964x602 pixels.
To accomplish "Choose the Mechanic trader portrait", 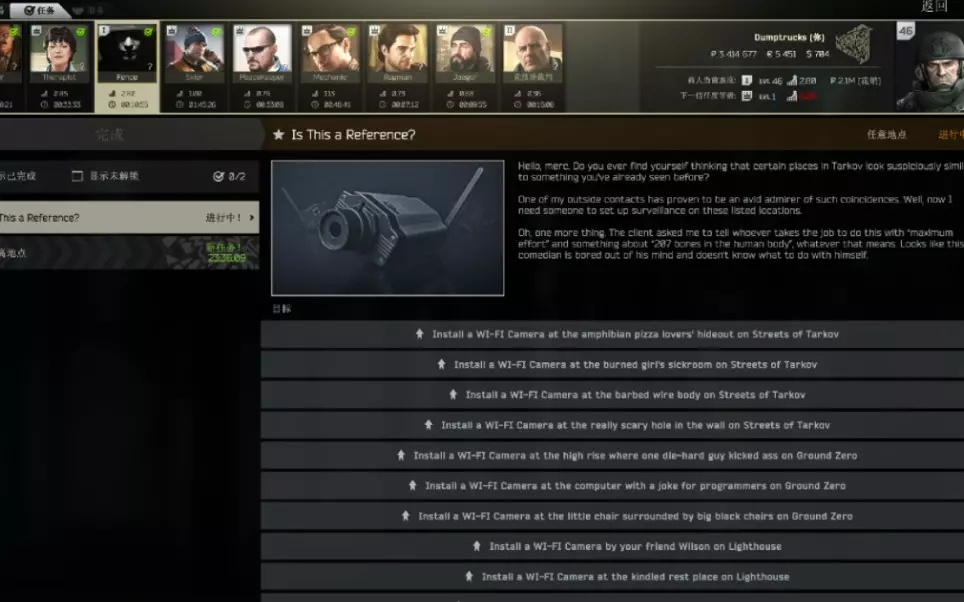I will (330, 54).
